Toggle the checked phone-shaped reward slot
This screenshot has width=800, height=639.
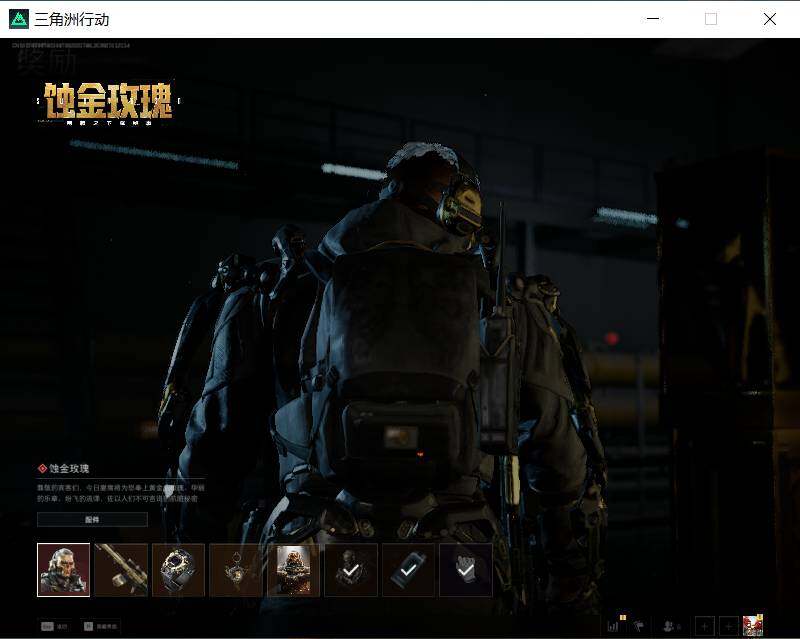[408, 570]
